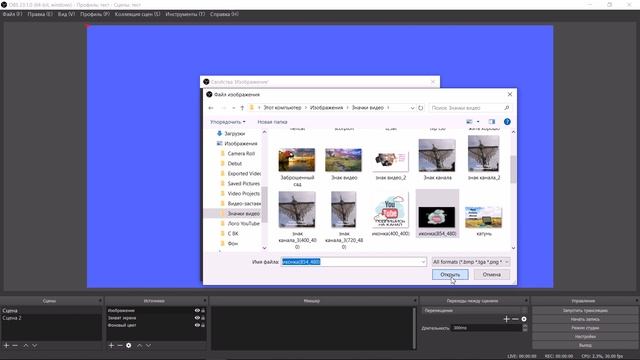Toggle visibility of Захват экрана source

pyautogui.click(x=197, y=318)
